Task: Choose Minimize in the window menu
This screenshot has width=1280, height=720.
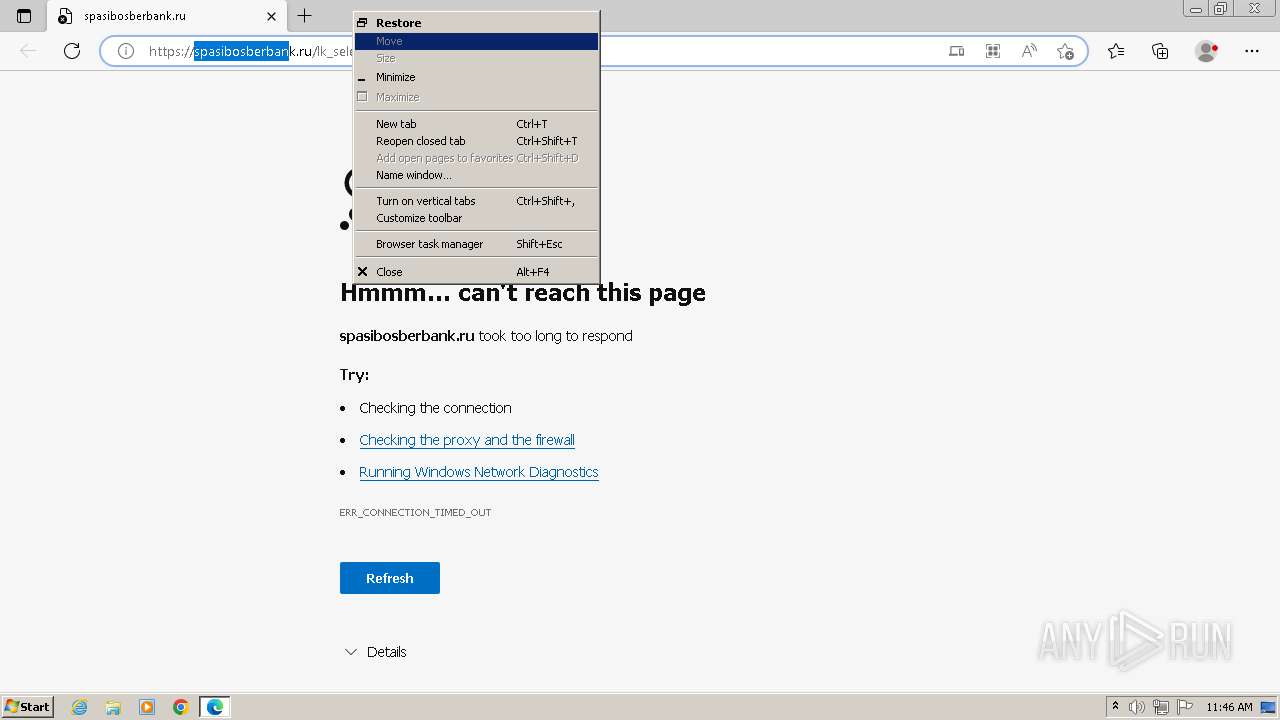Action: click(477, 77)
